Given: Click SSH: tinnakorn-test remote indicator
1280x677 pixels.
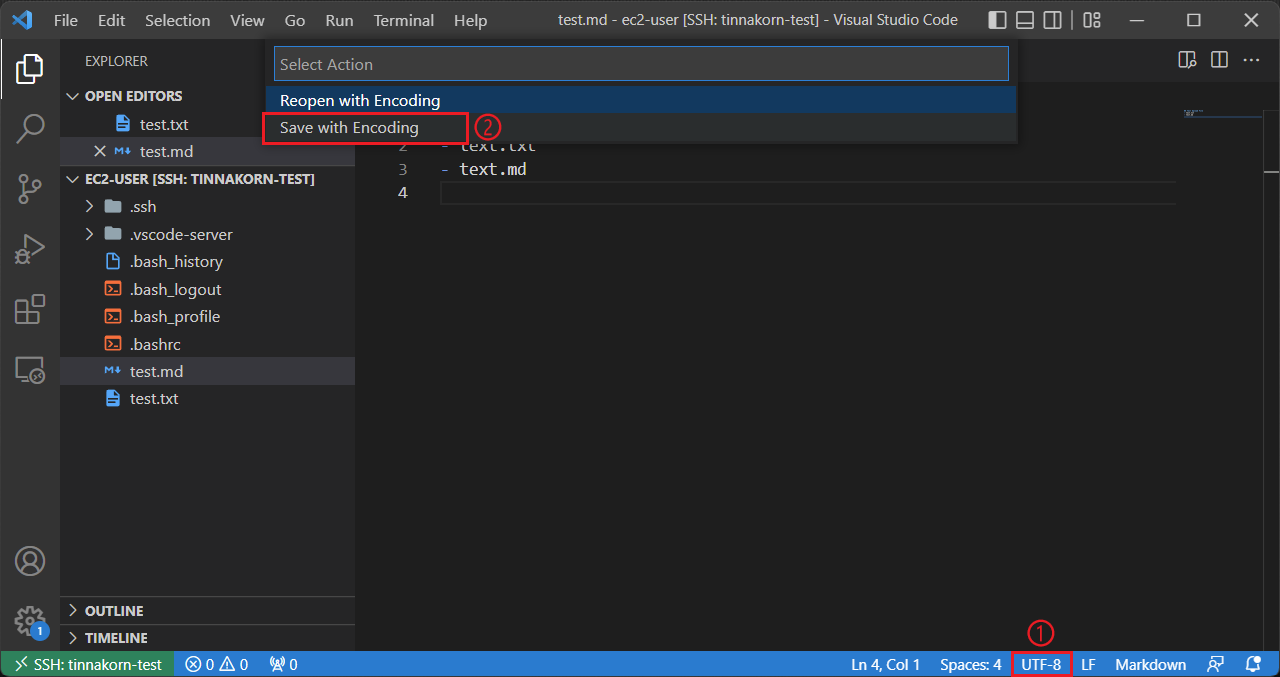Looking at the screenshot, I should point(88,664).
